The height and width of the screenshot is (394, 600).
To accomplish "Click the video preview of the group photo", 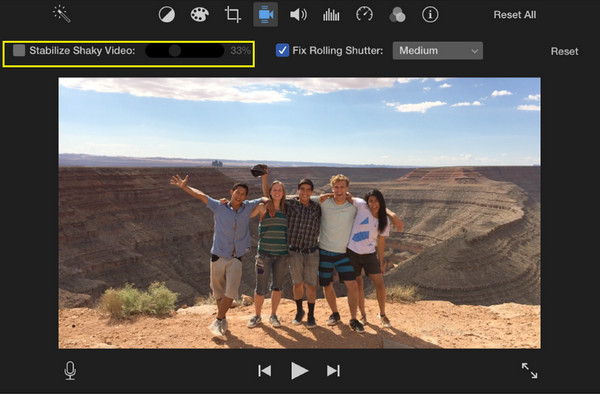I will point(299,213).
